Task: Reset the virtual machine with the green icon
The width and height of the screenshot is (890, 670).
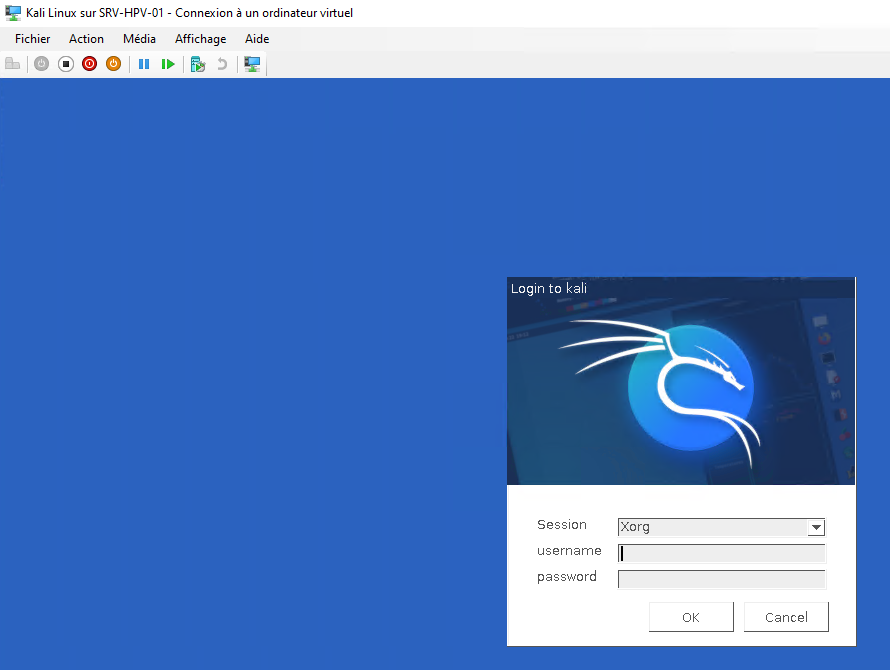Action: click(x=168, y=63)
